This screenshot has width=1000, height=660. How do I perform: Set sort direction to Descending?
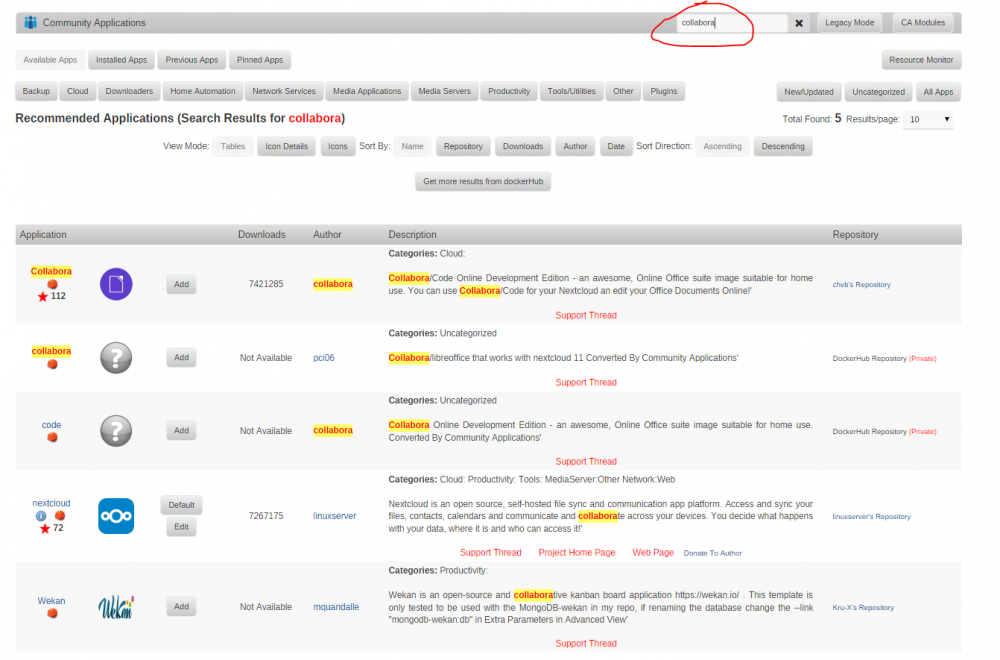tap(783, 146)
